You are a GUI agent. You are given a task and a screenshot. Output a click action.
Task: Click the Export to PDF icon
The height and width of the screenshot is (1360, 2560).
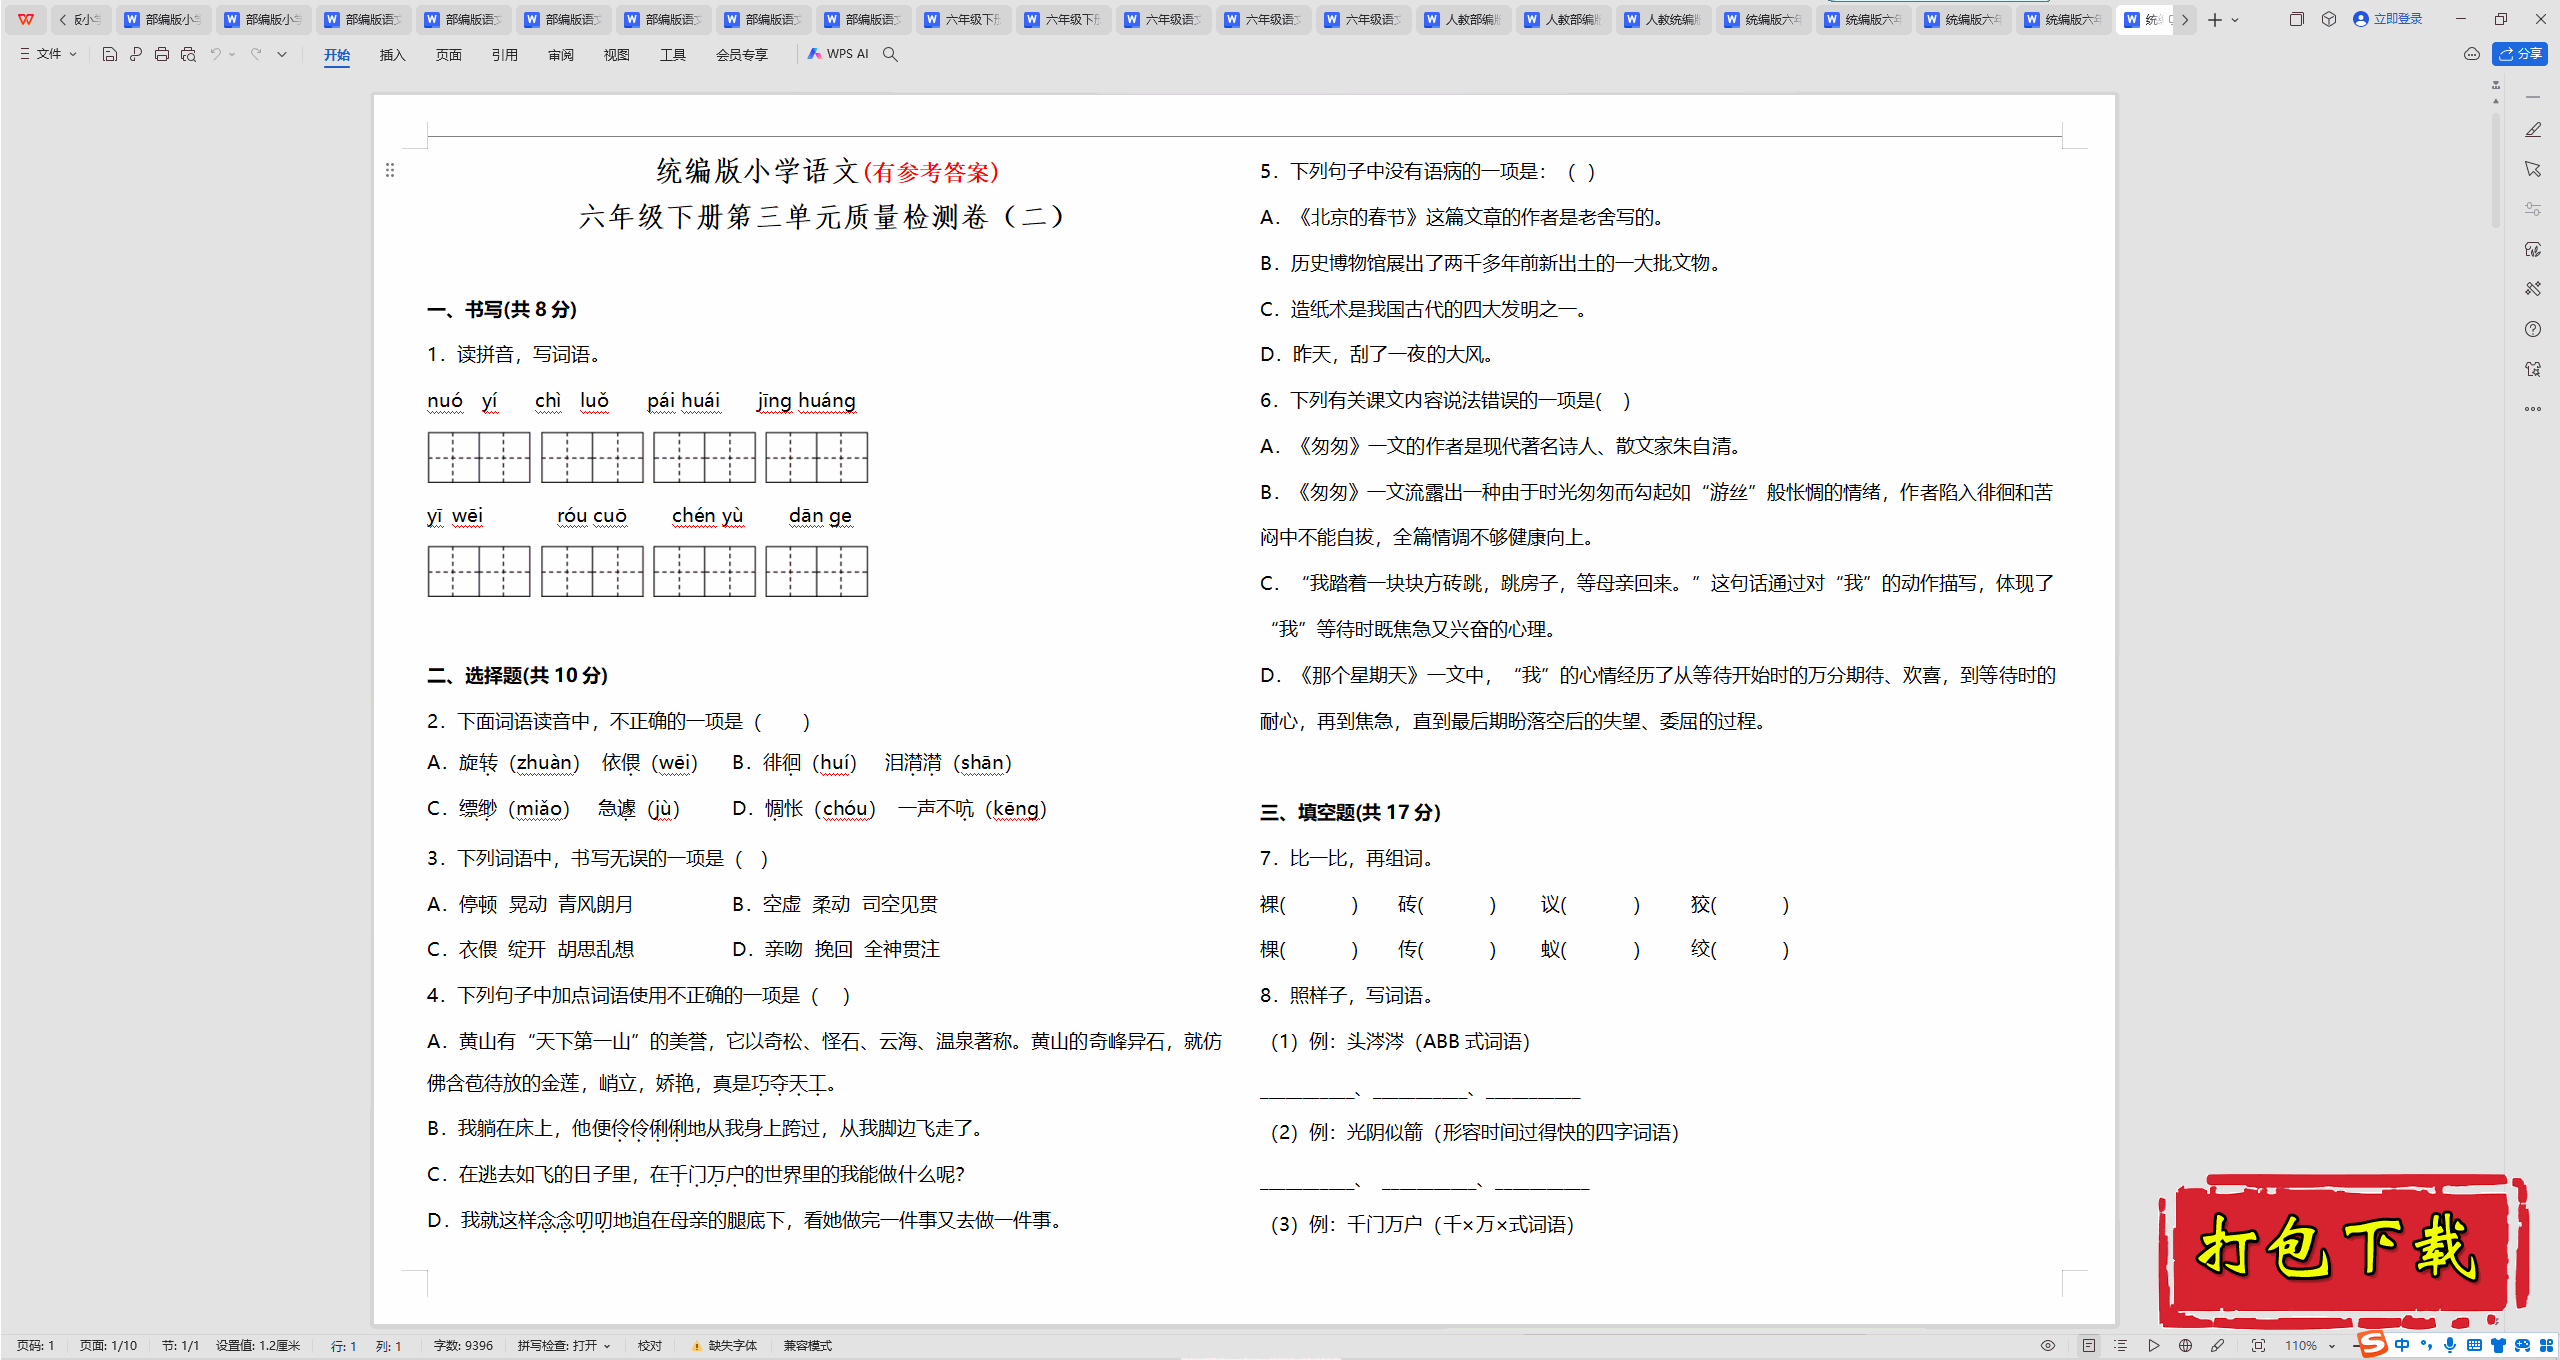pyautogui.click(x=136, y=54)
